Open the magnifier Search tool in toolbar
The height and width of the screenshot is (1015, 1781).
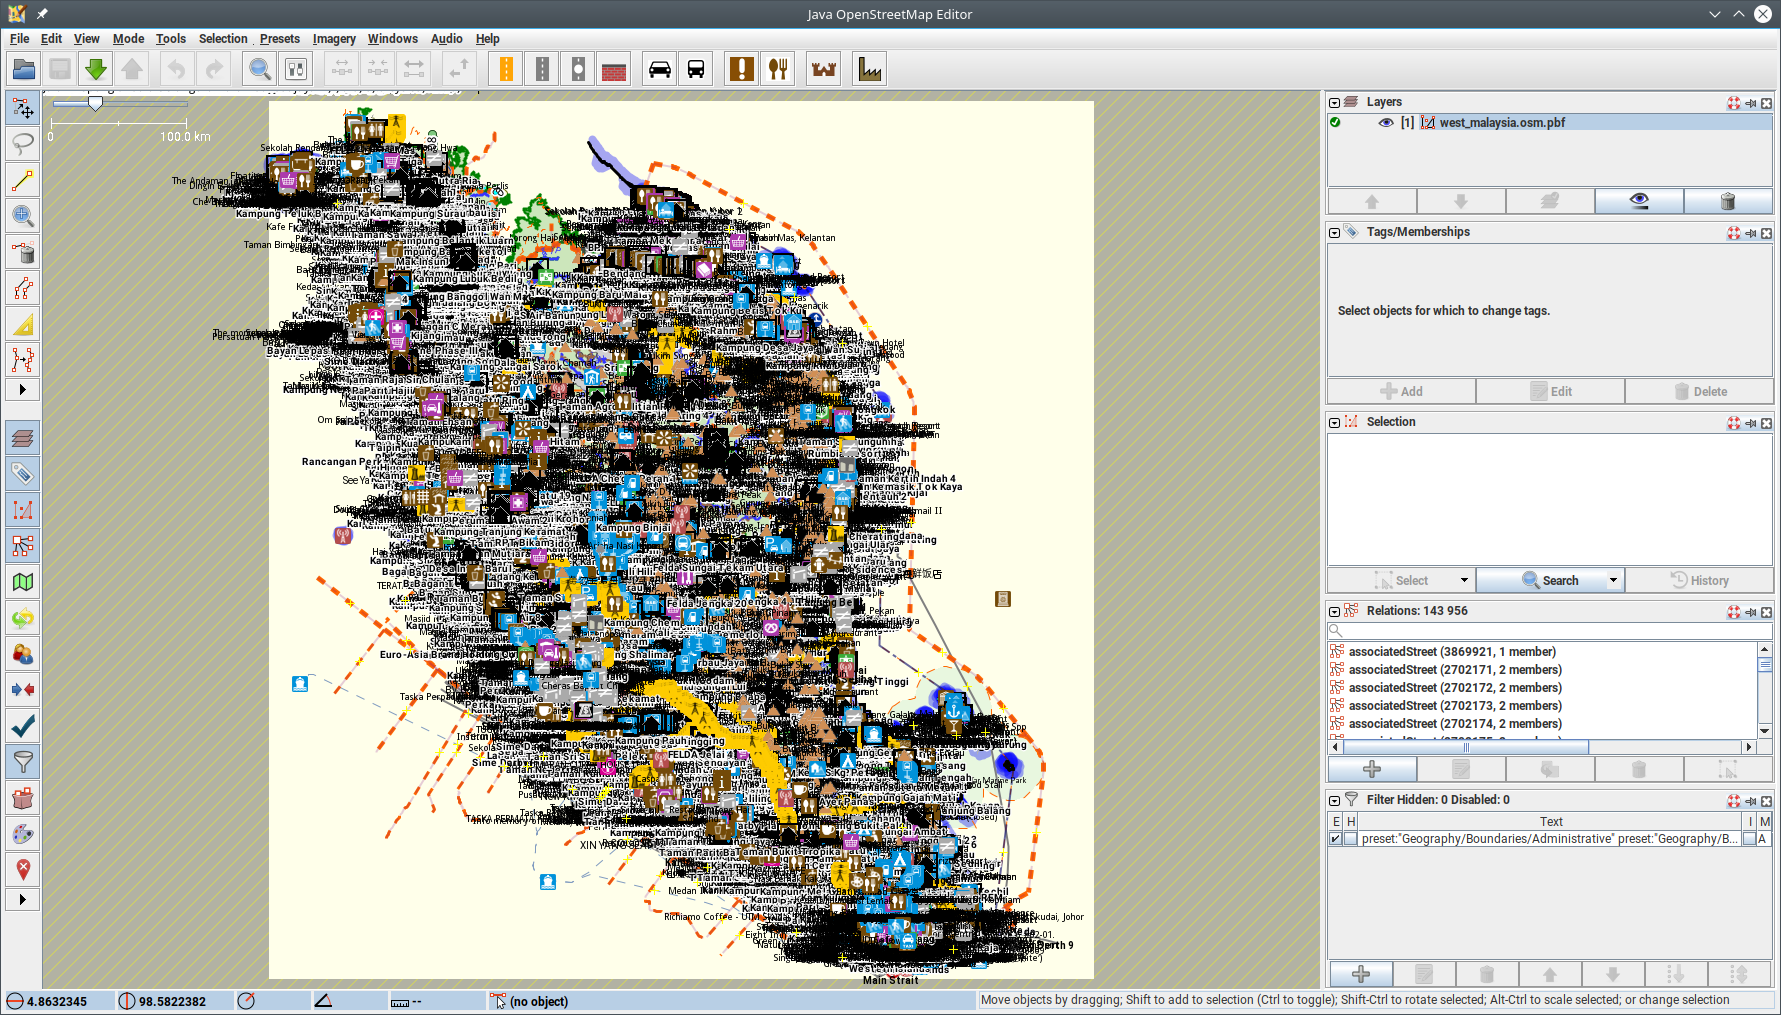pyautogui.click(x=260, y=69)
